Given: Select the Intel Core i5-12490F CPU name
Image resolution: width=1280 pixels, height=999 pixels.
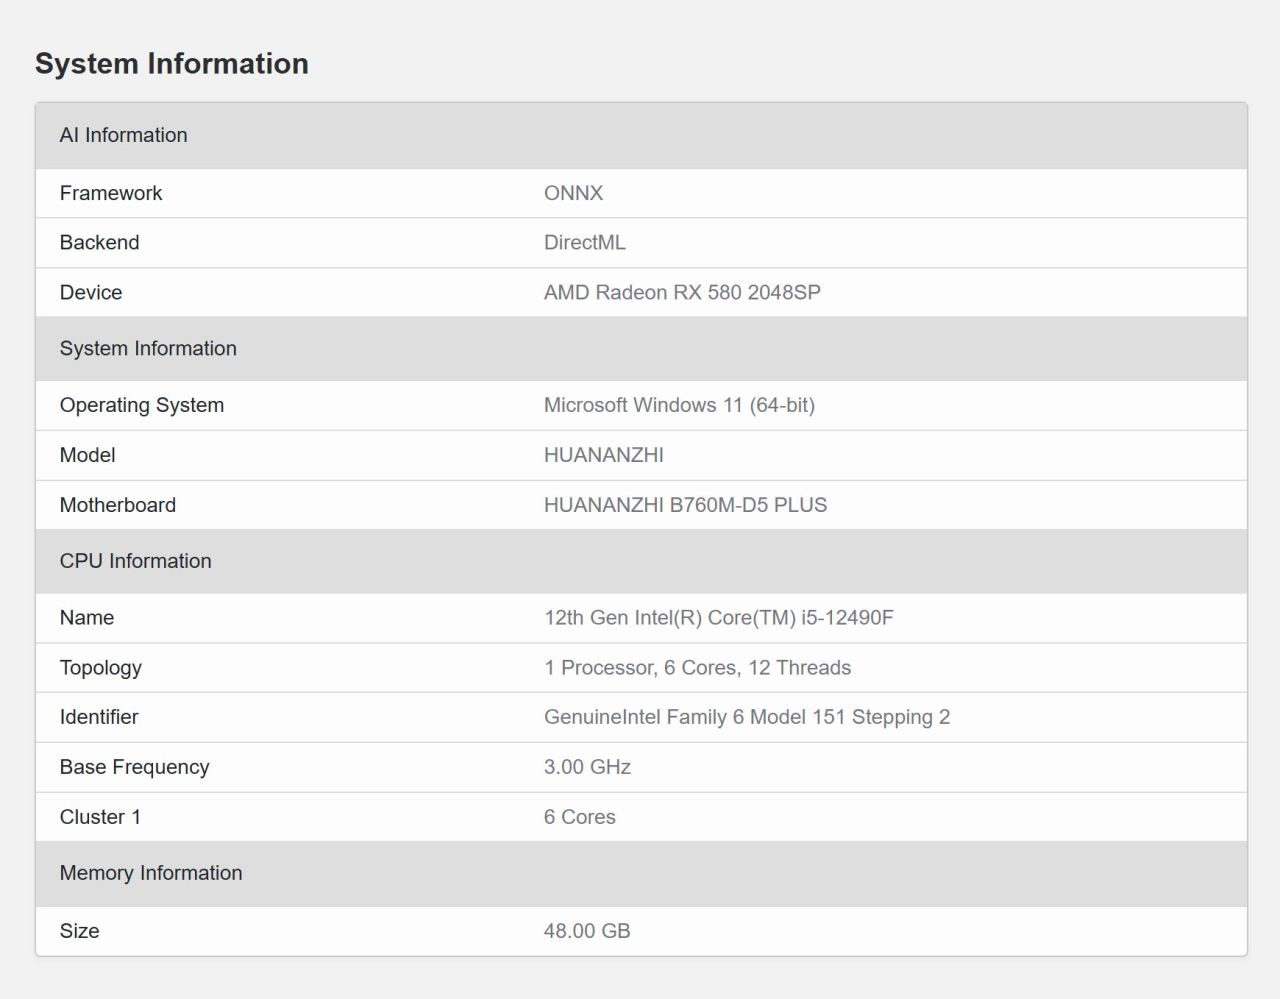Looking at the screenshot, I should (718, 617).
